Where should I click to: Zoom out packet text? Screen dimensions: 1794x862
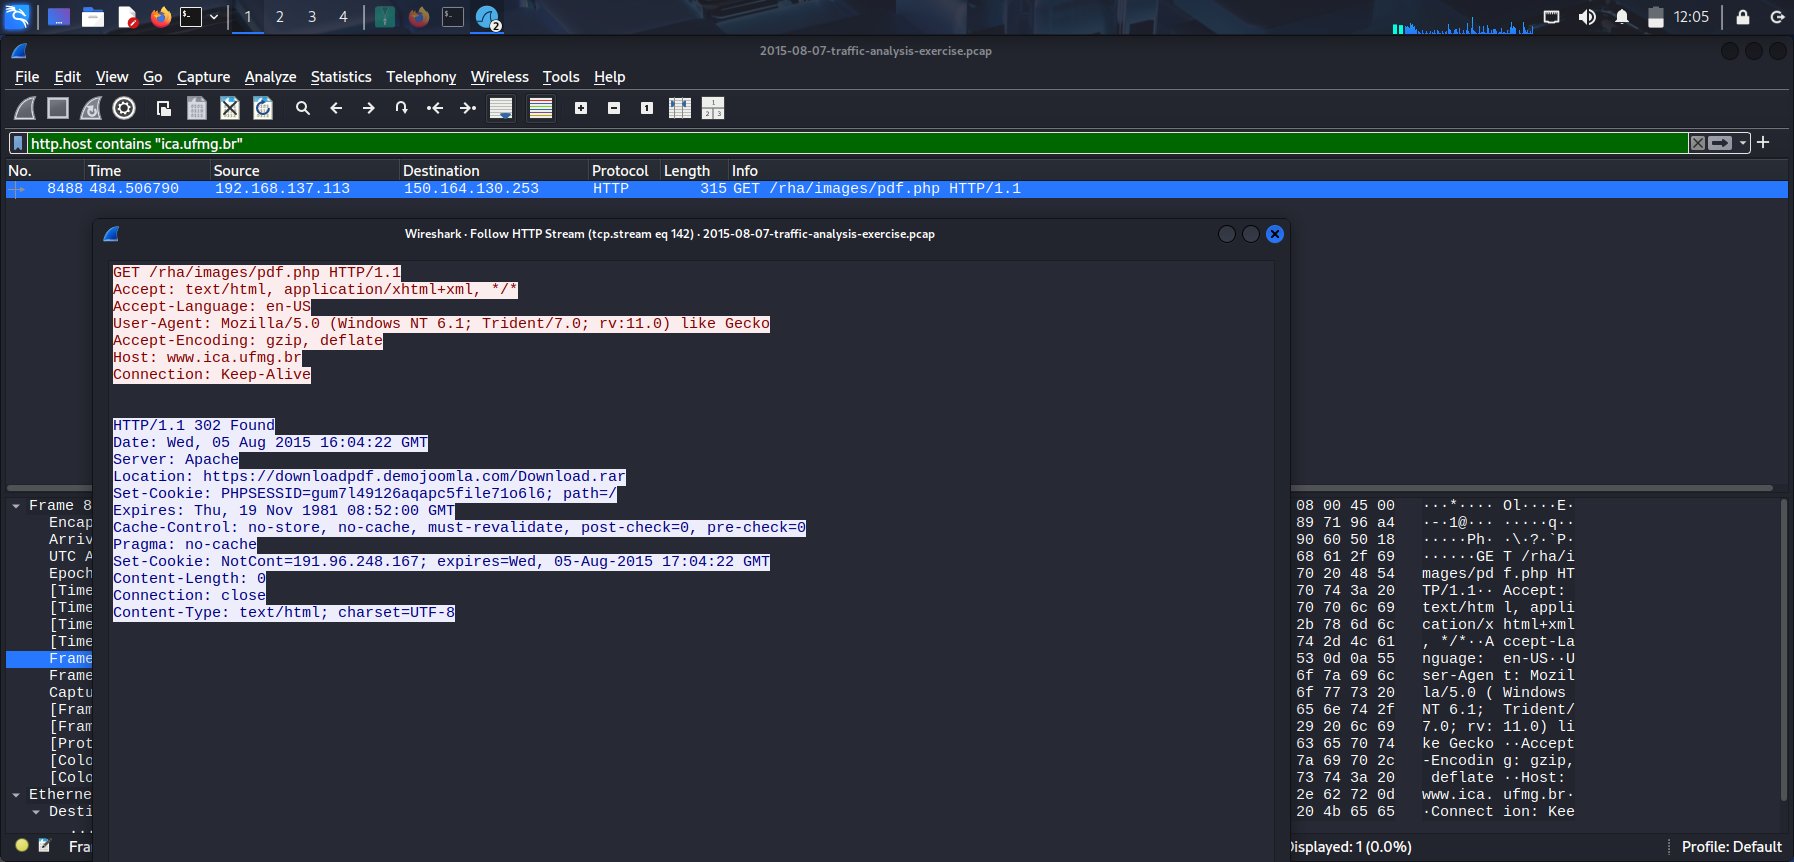point(614,108)
